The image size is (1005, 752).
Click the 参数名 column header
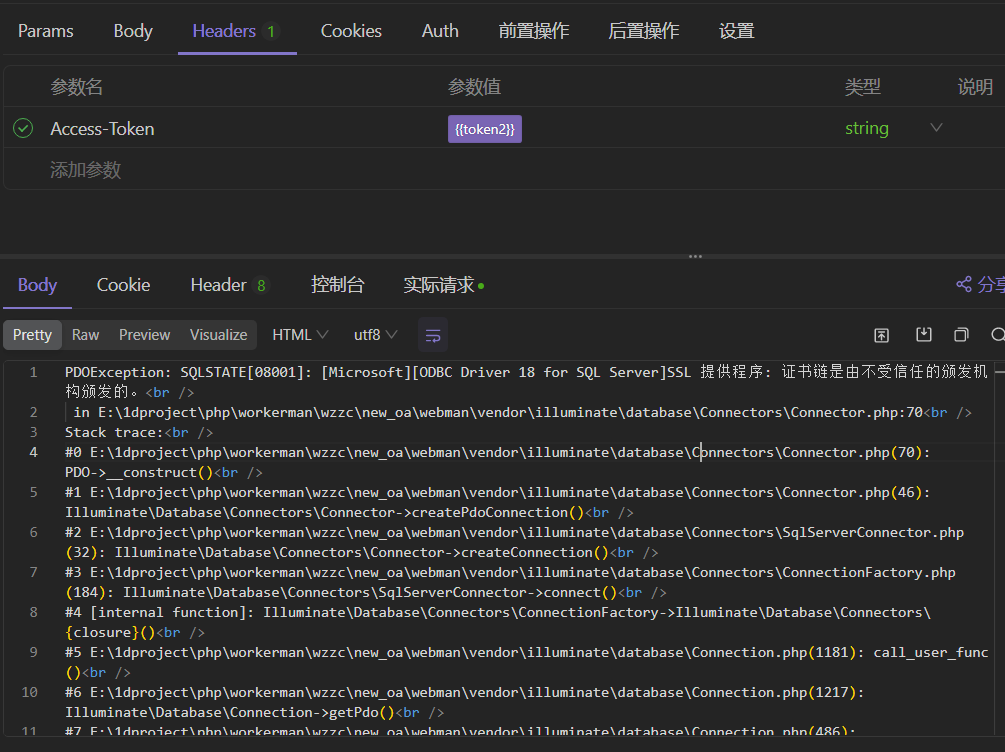[77, 87]
